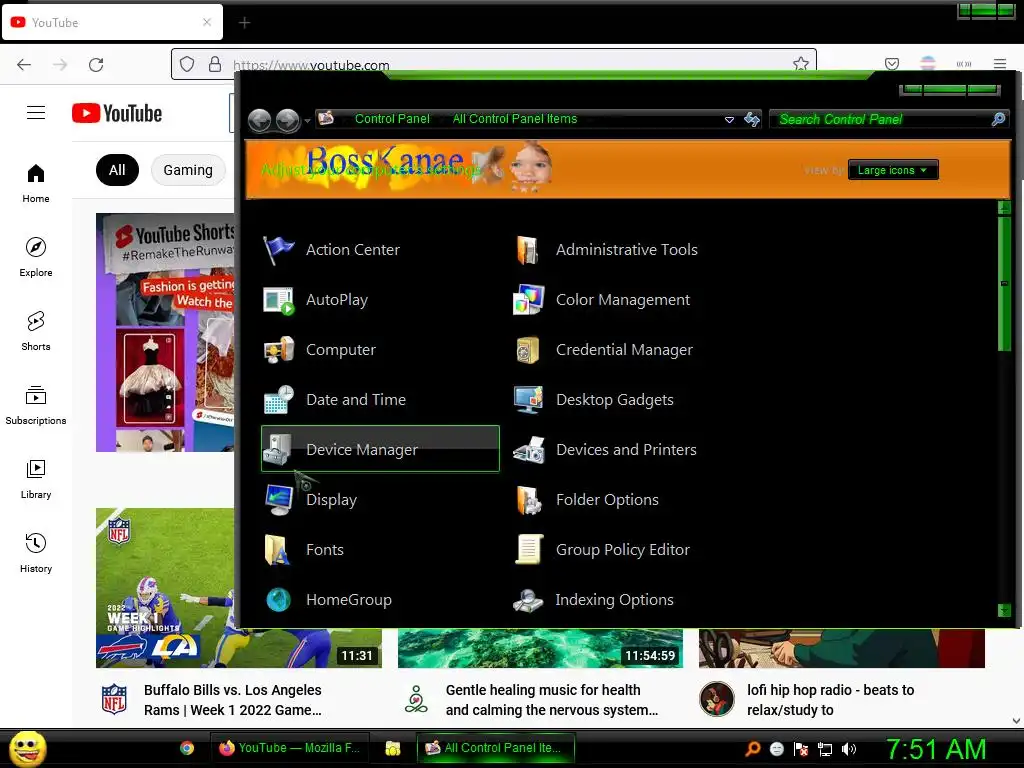This screenshot has width=1024, height=768.
Task: Open YouTube Library in sidebar
Action: pyautogui.click(x=36, y=479)
